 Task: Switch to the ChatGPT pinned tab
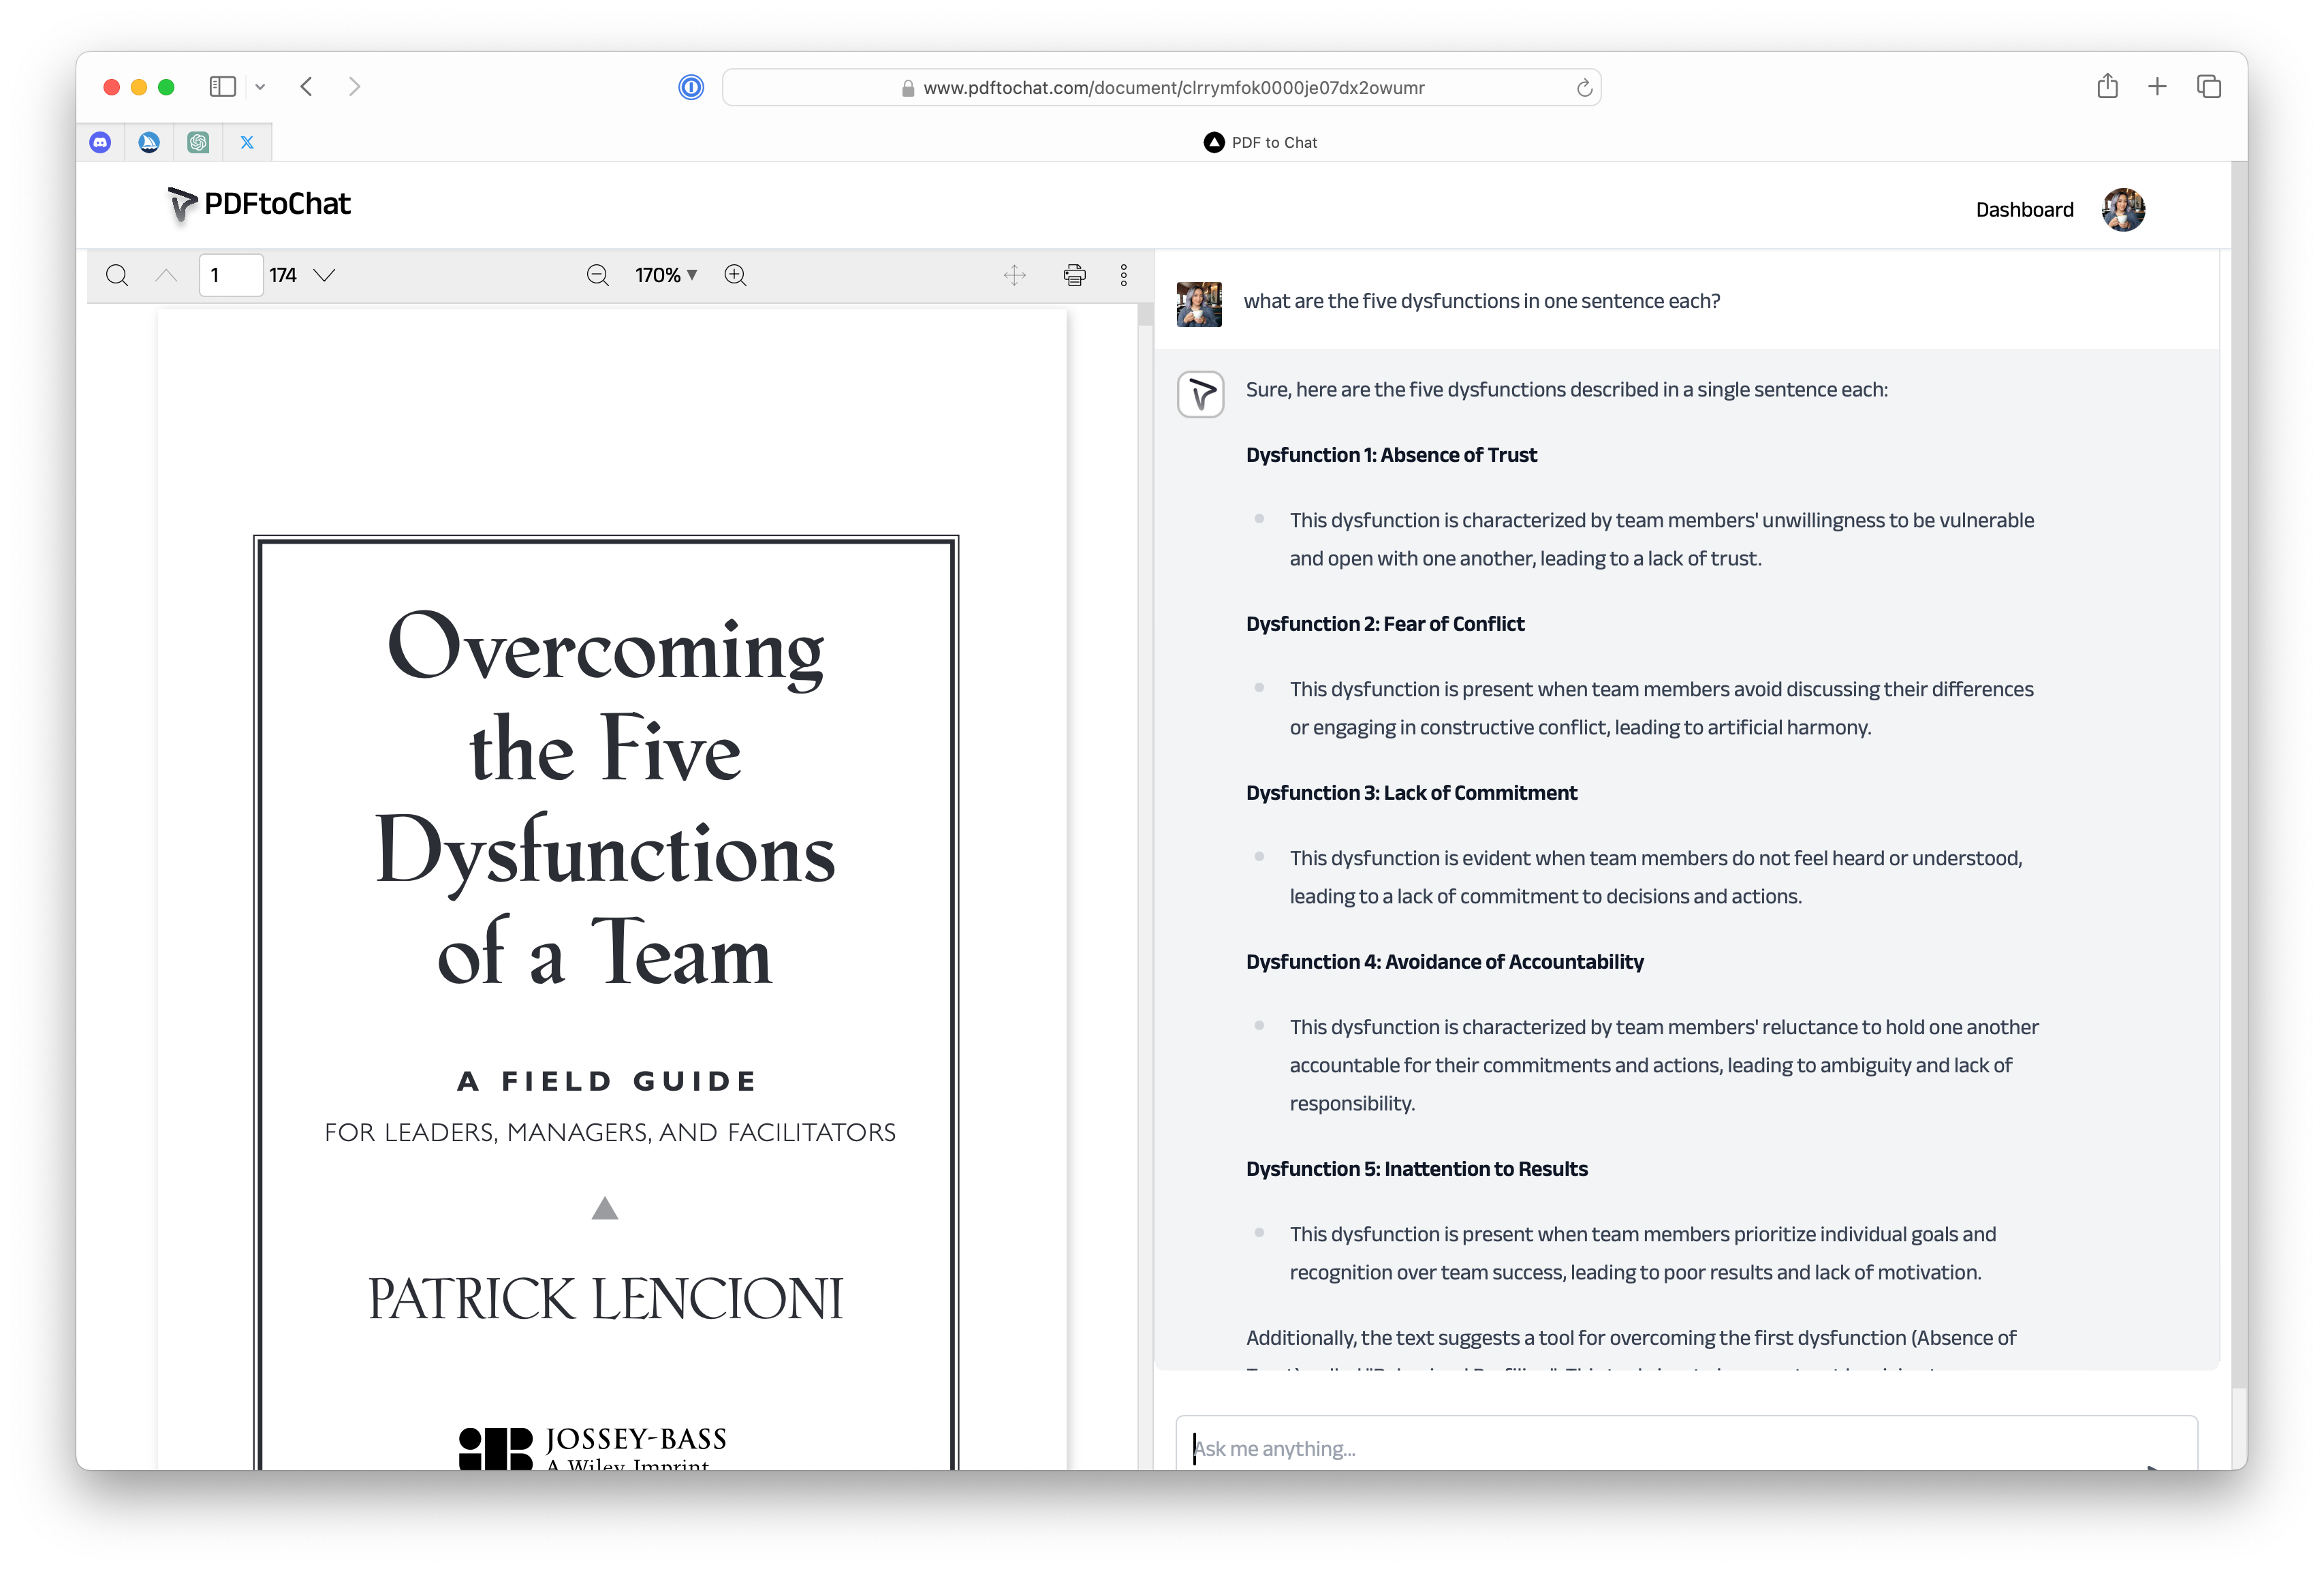[x=198, y=142]
